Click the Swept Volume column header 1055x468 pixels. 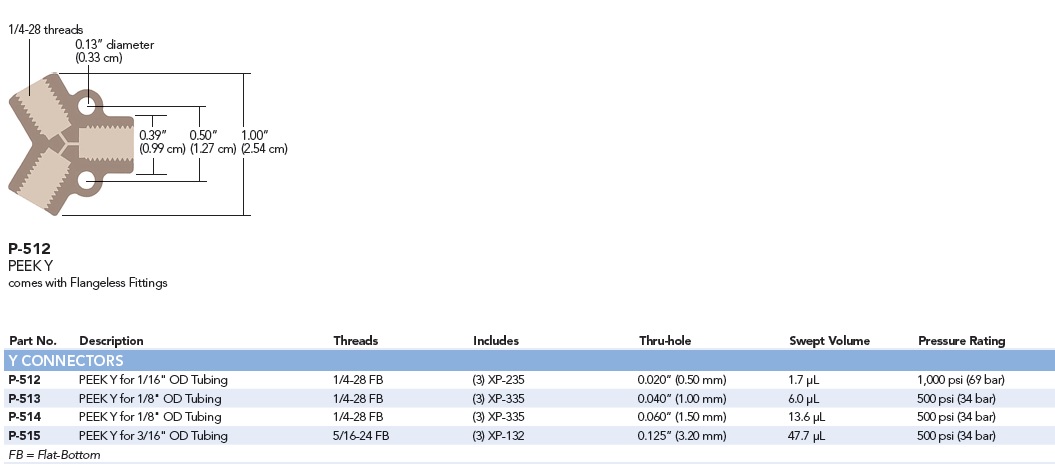(829, 341)
